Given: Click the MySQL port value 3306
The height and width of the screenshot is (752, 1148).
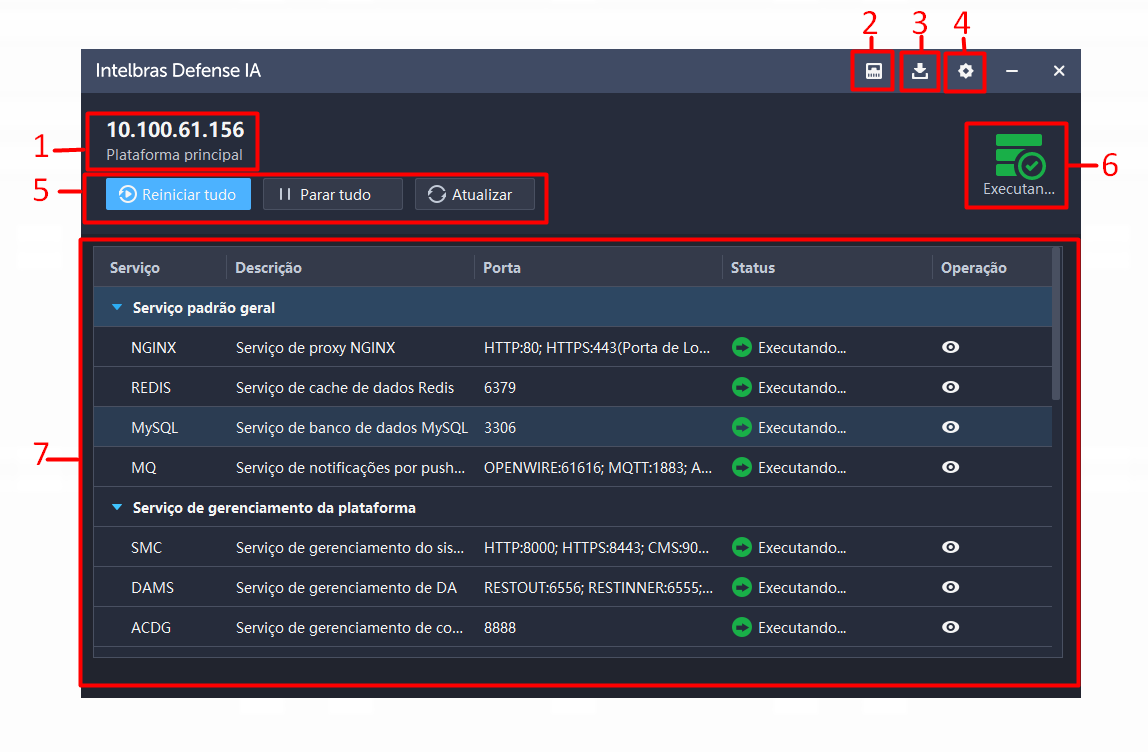Looking at the screenshot, I should (x=500, y=428).
